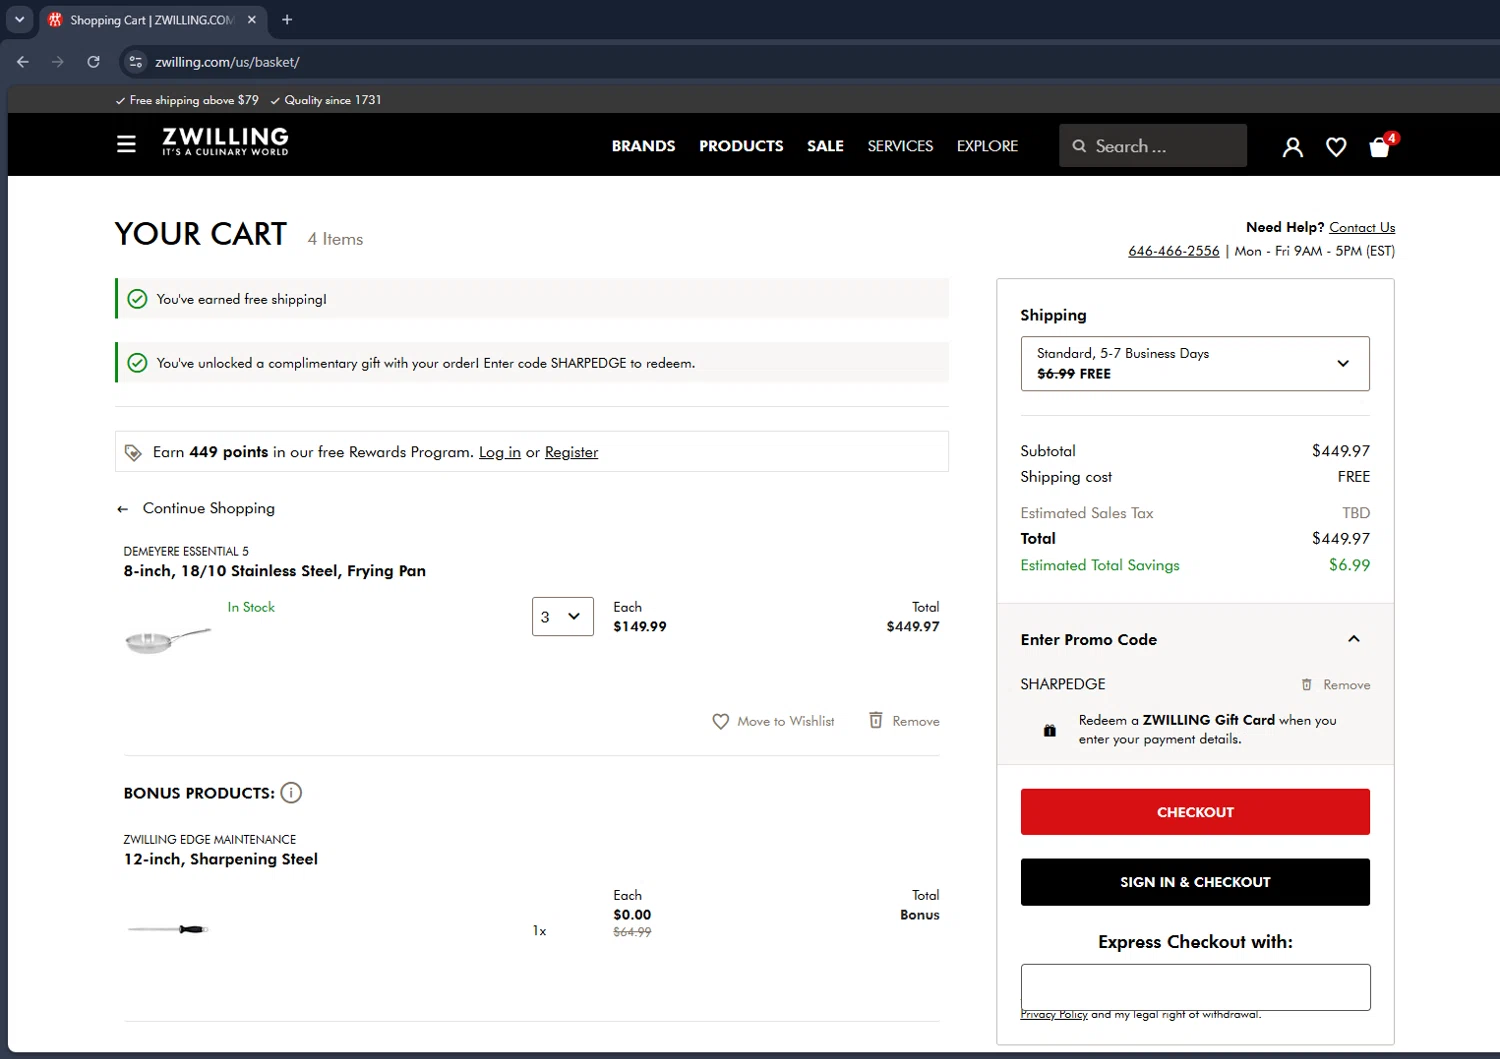
Task: Click the express checkout box
Action: pyautogui.click(x=1195, y=987)
